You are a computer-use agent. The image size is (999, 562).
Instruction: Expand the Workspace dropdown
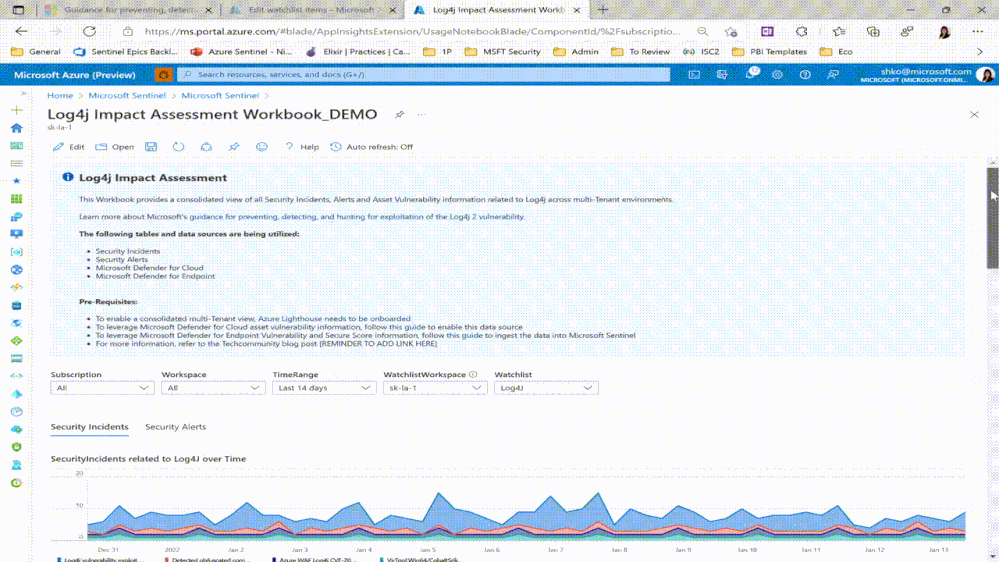(213, 387)
